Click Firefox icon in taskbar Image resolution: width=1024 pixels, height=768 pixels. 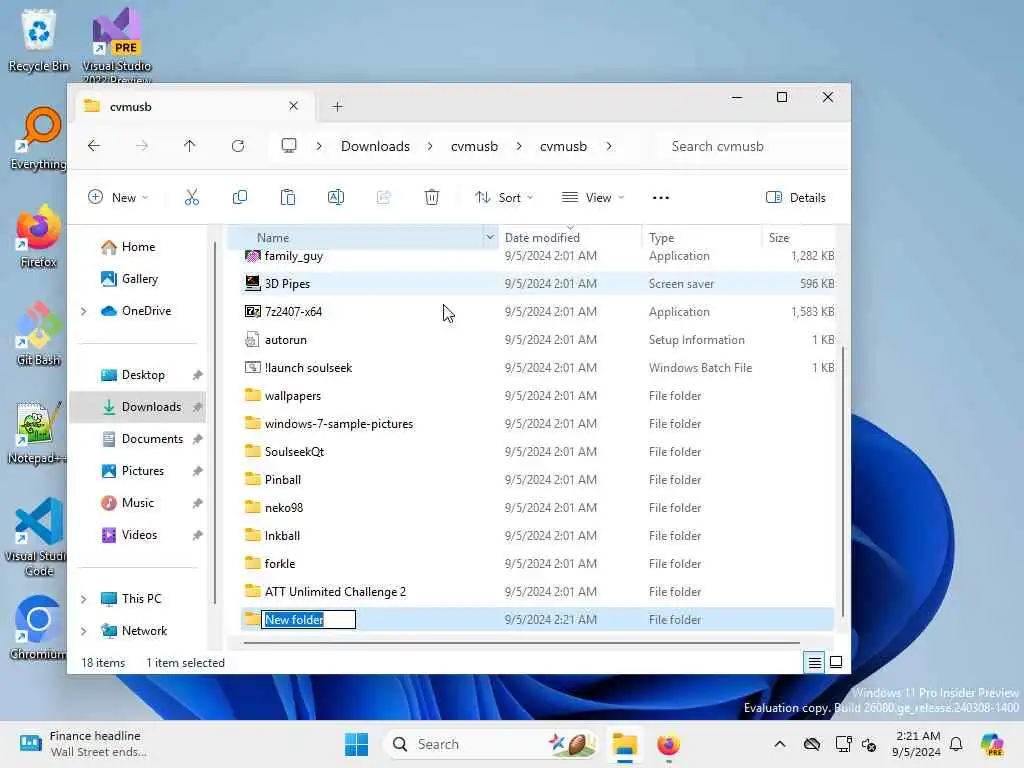(668, 744)
